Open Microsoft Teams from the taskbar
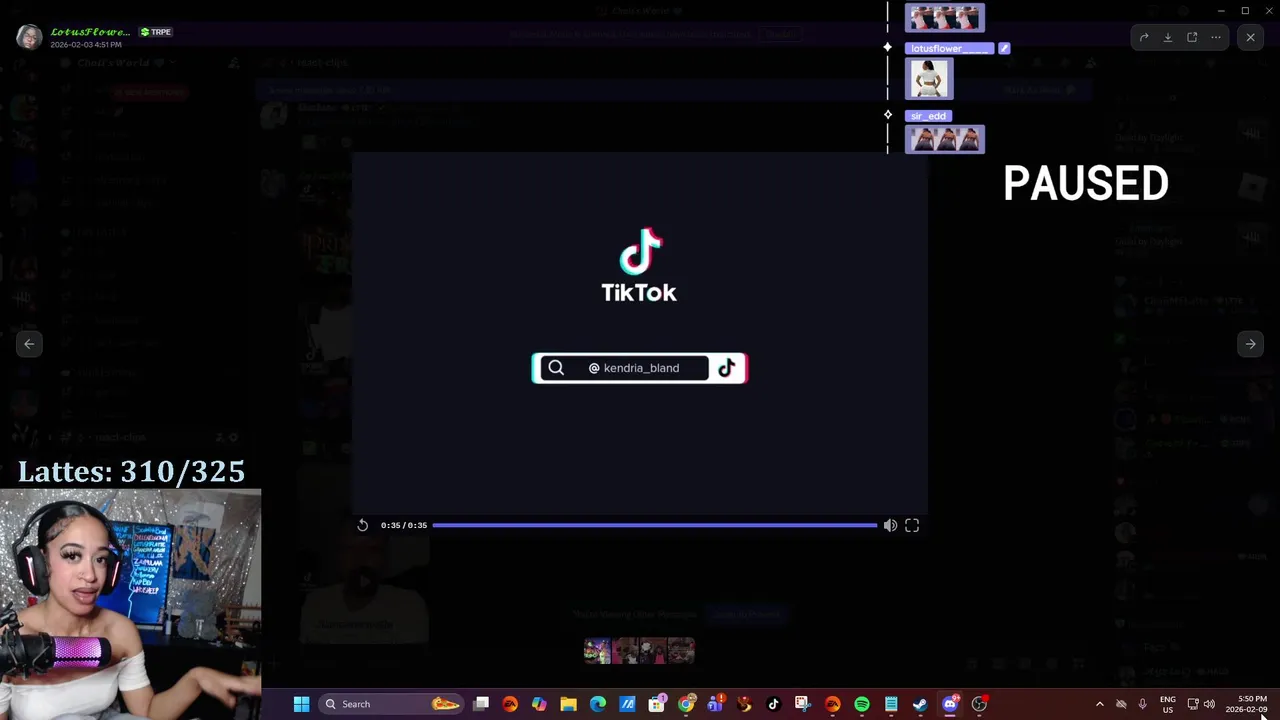 [x=715, y=704]
